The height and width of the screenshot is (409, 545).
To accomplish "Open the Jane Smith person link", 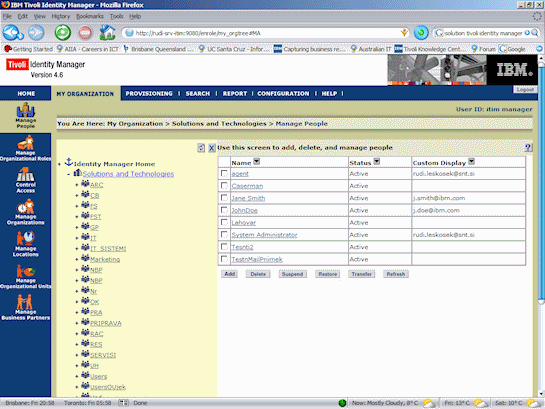I will [248, 198].
